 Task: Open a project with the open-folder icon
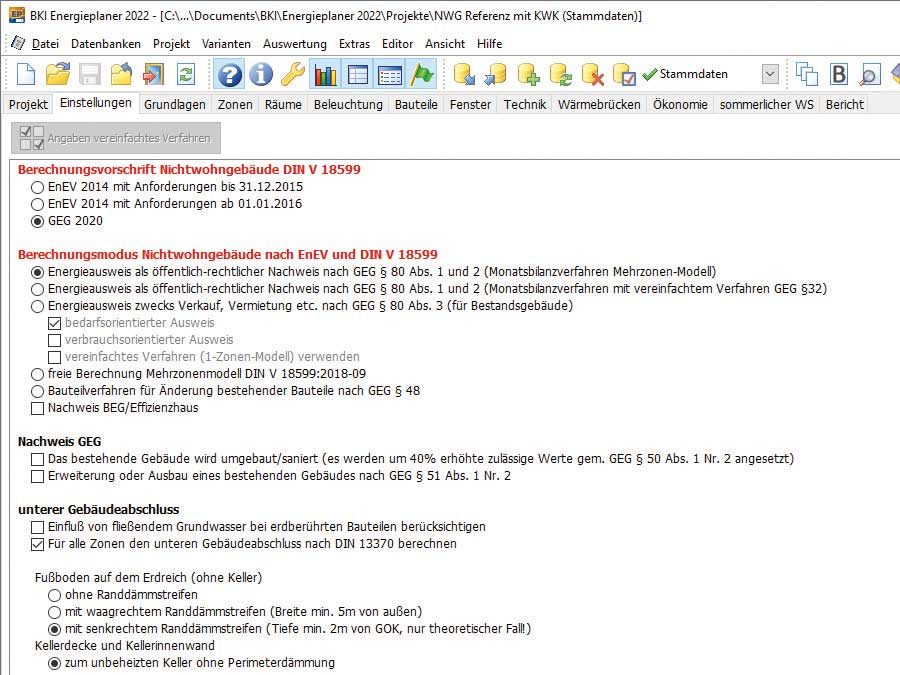pyautogui.click(x=58, y=75)
